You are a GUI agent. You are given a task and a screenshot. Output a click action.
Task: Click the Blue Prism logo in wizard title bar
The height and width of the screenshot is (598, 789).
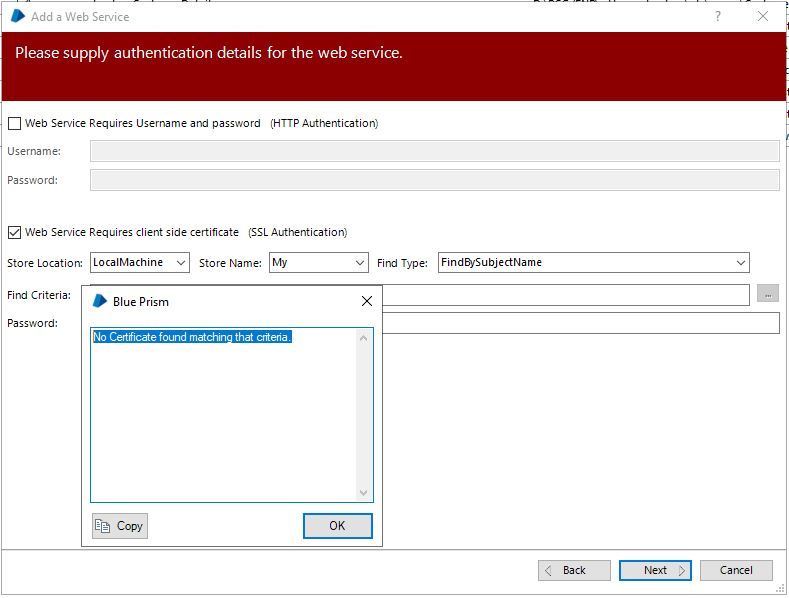click(17, 16)
